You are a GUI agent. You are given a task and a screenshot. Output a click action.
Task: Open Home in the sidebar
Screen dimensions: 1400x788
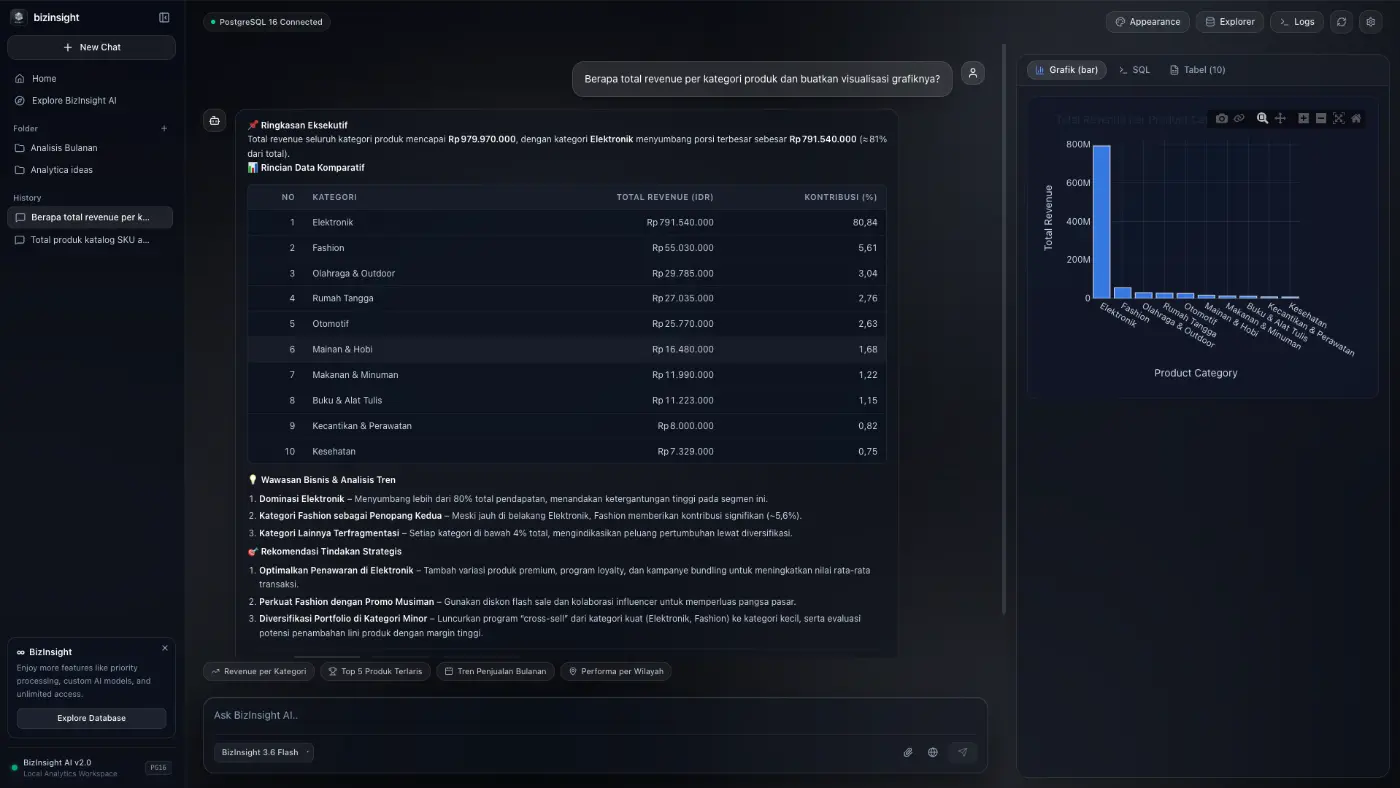(x=91, y=78)
